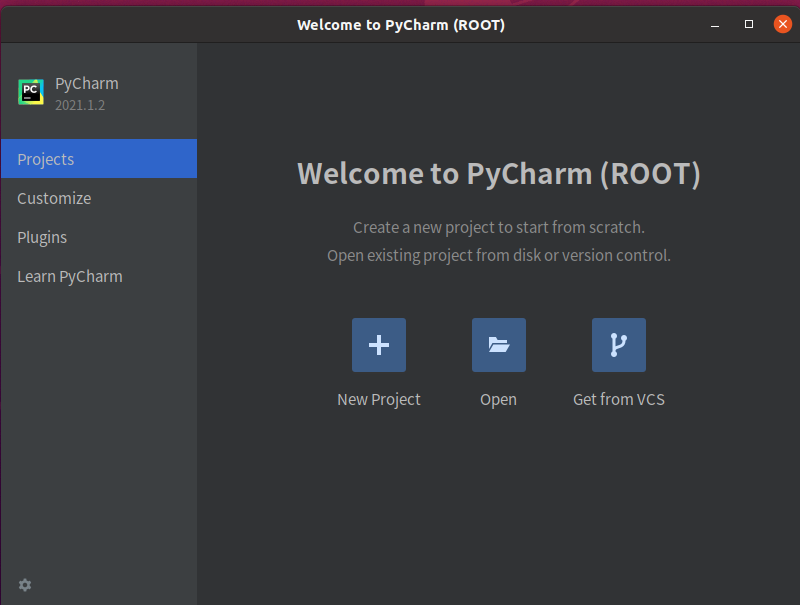
Task: Click the New Project plus icon
Action: tap(379, 345)
